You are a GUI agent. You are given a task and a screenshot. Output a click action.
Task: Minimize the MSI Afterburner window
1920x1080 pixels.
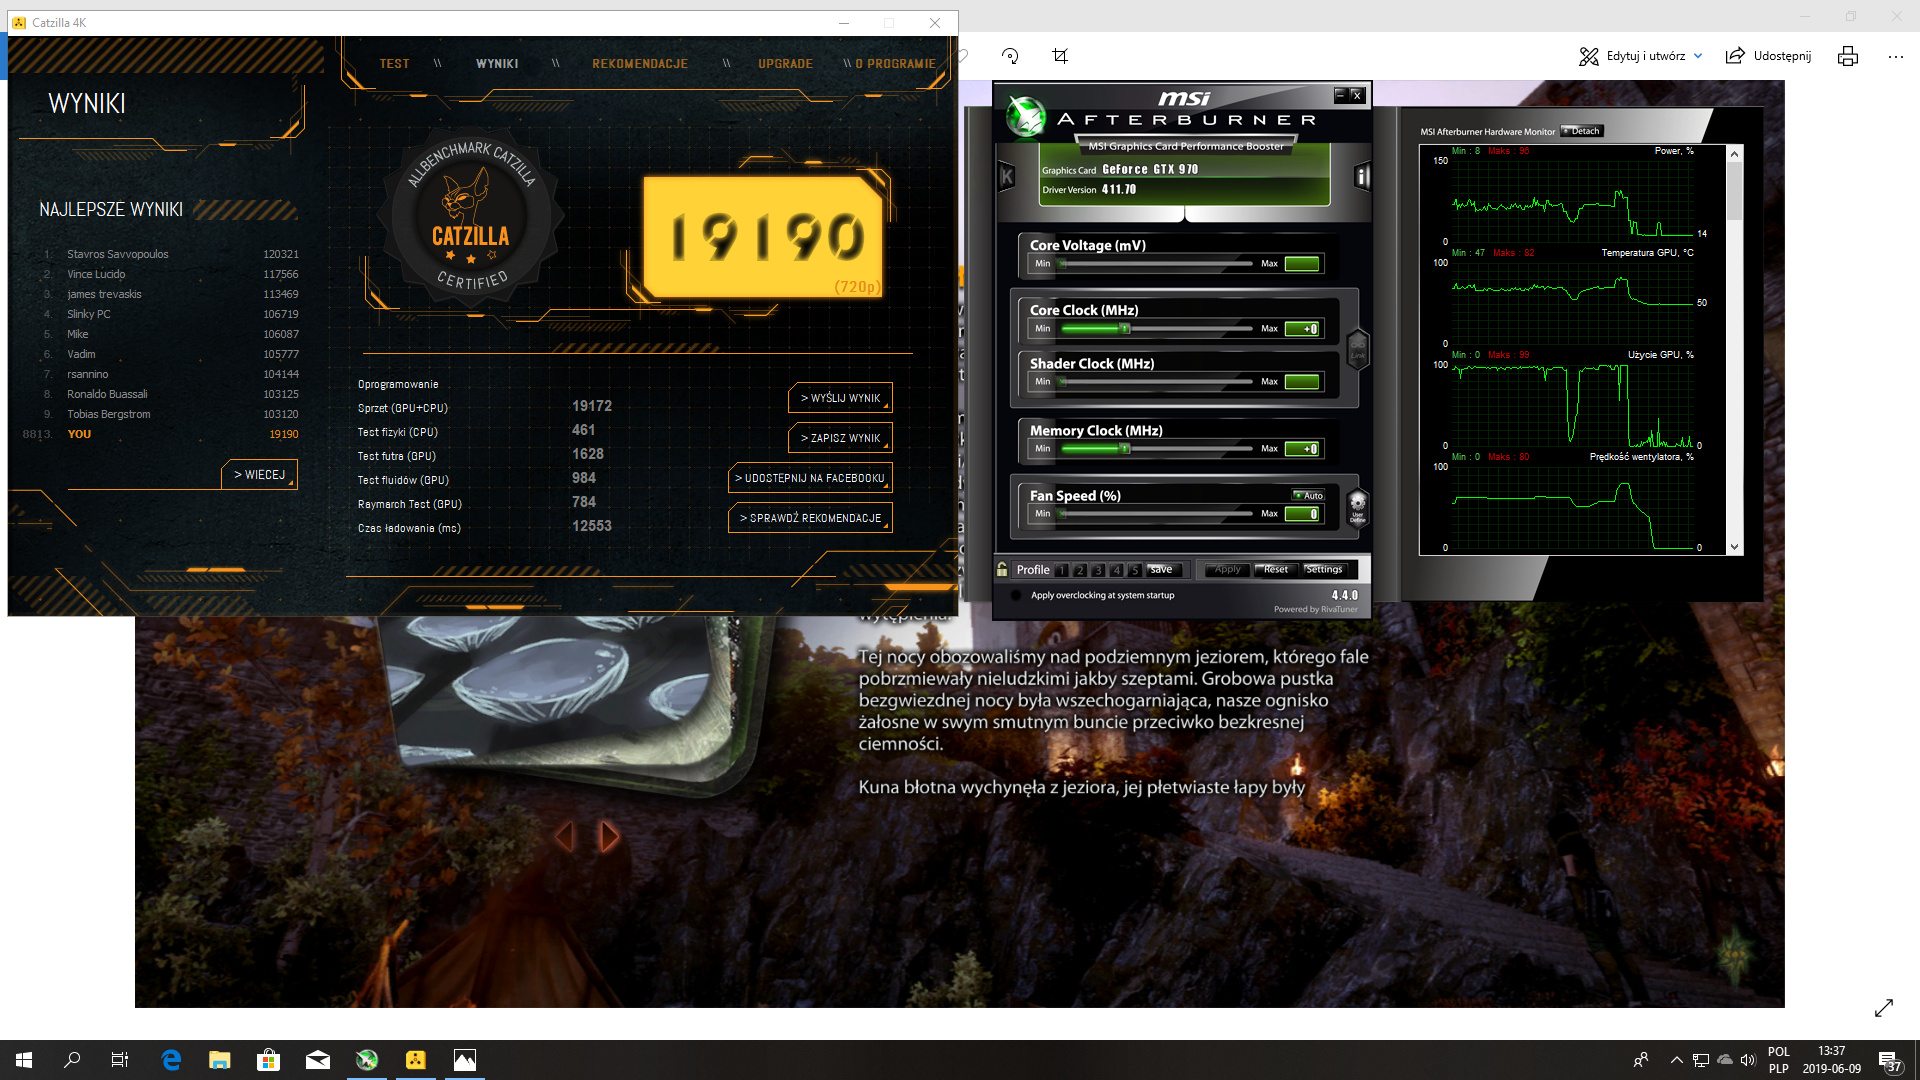click(x=1340, y=95)
